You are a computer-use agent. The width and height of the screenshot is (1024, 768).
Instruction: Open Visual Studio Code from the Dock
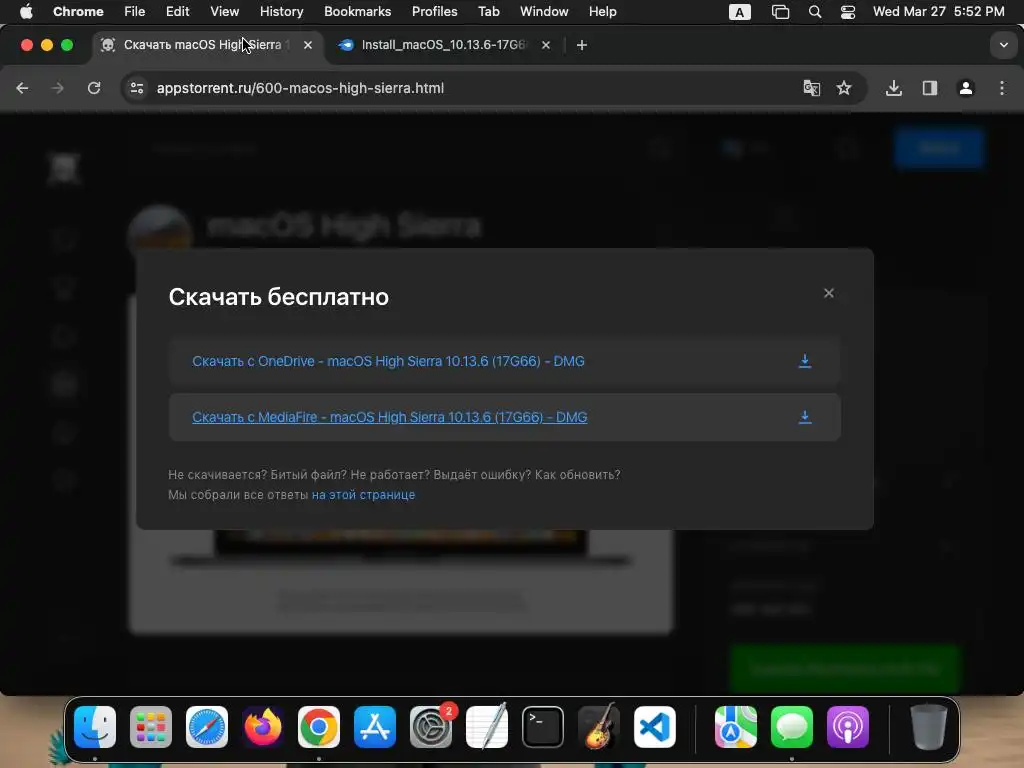coord(654,727)
